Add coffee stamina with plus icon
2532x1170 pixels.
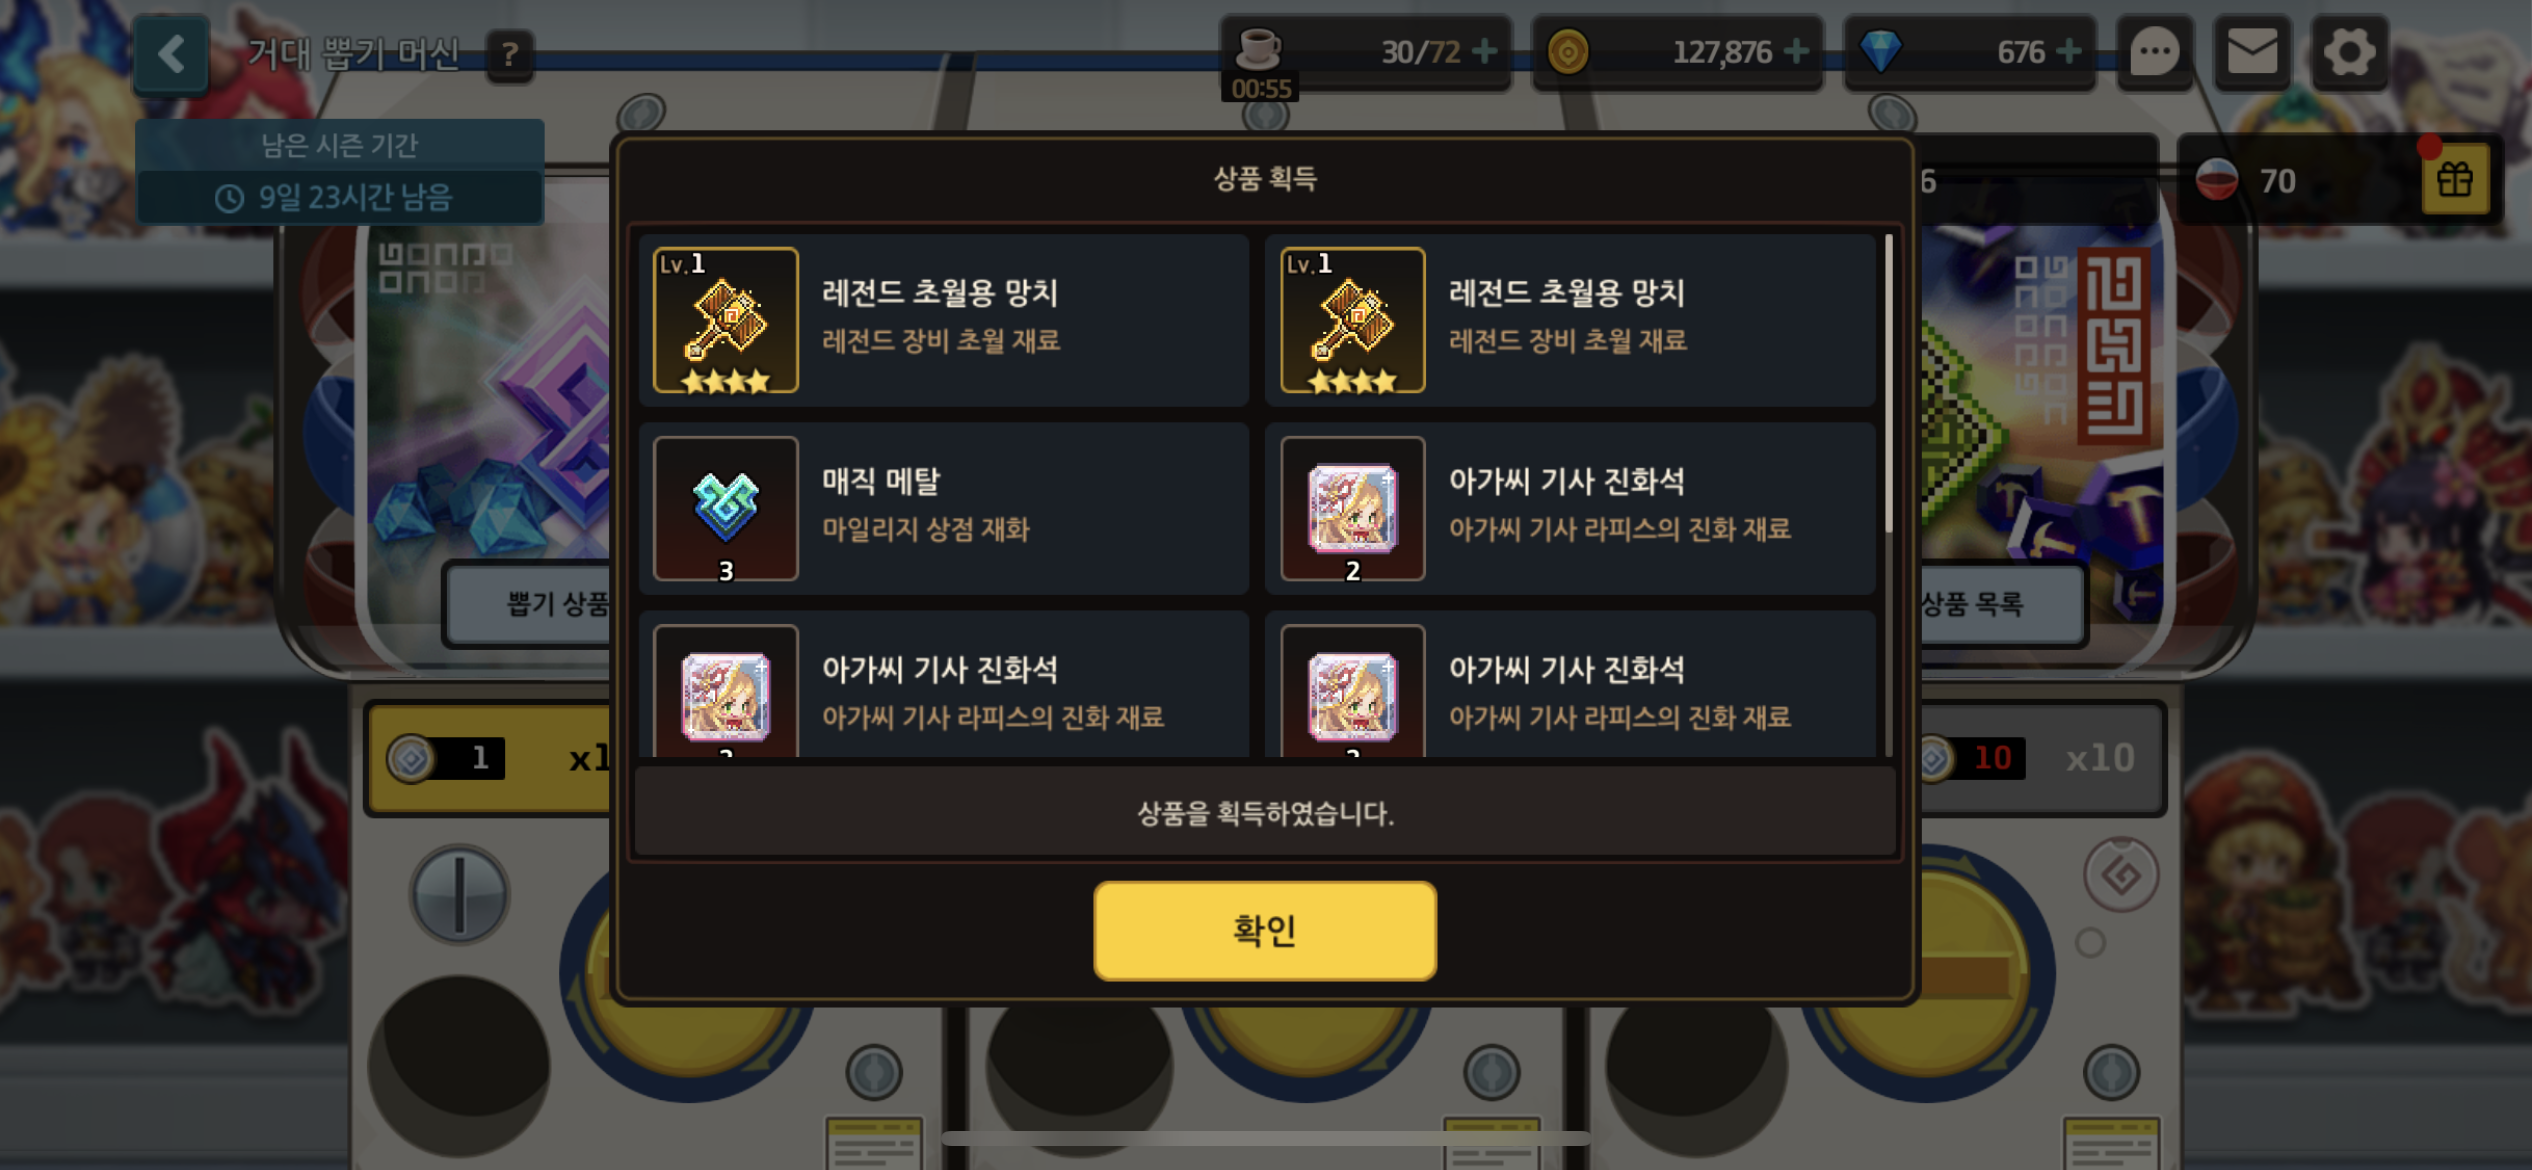(1486, 51)
